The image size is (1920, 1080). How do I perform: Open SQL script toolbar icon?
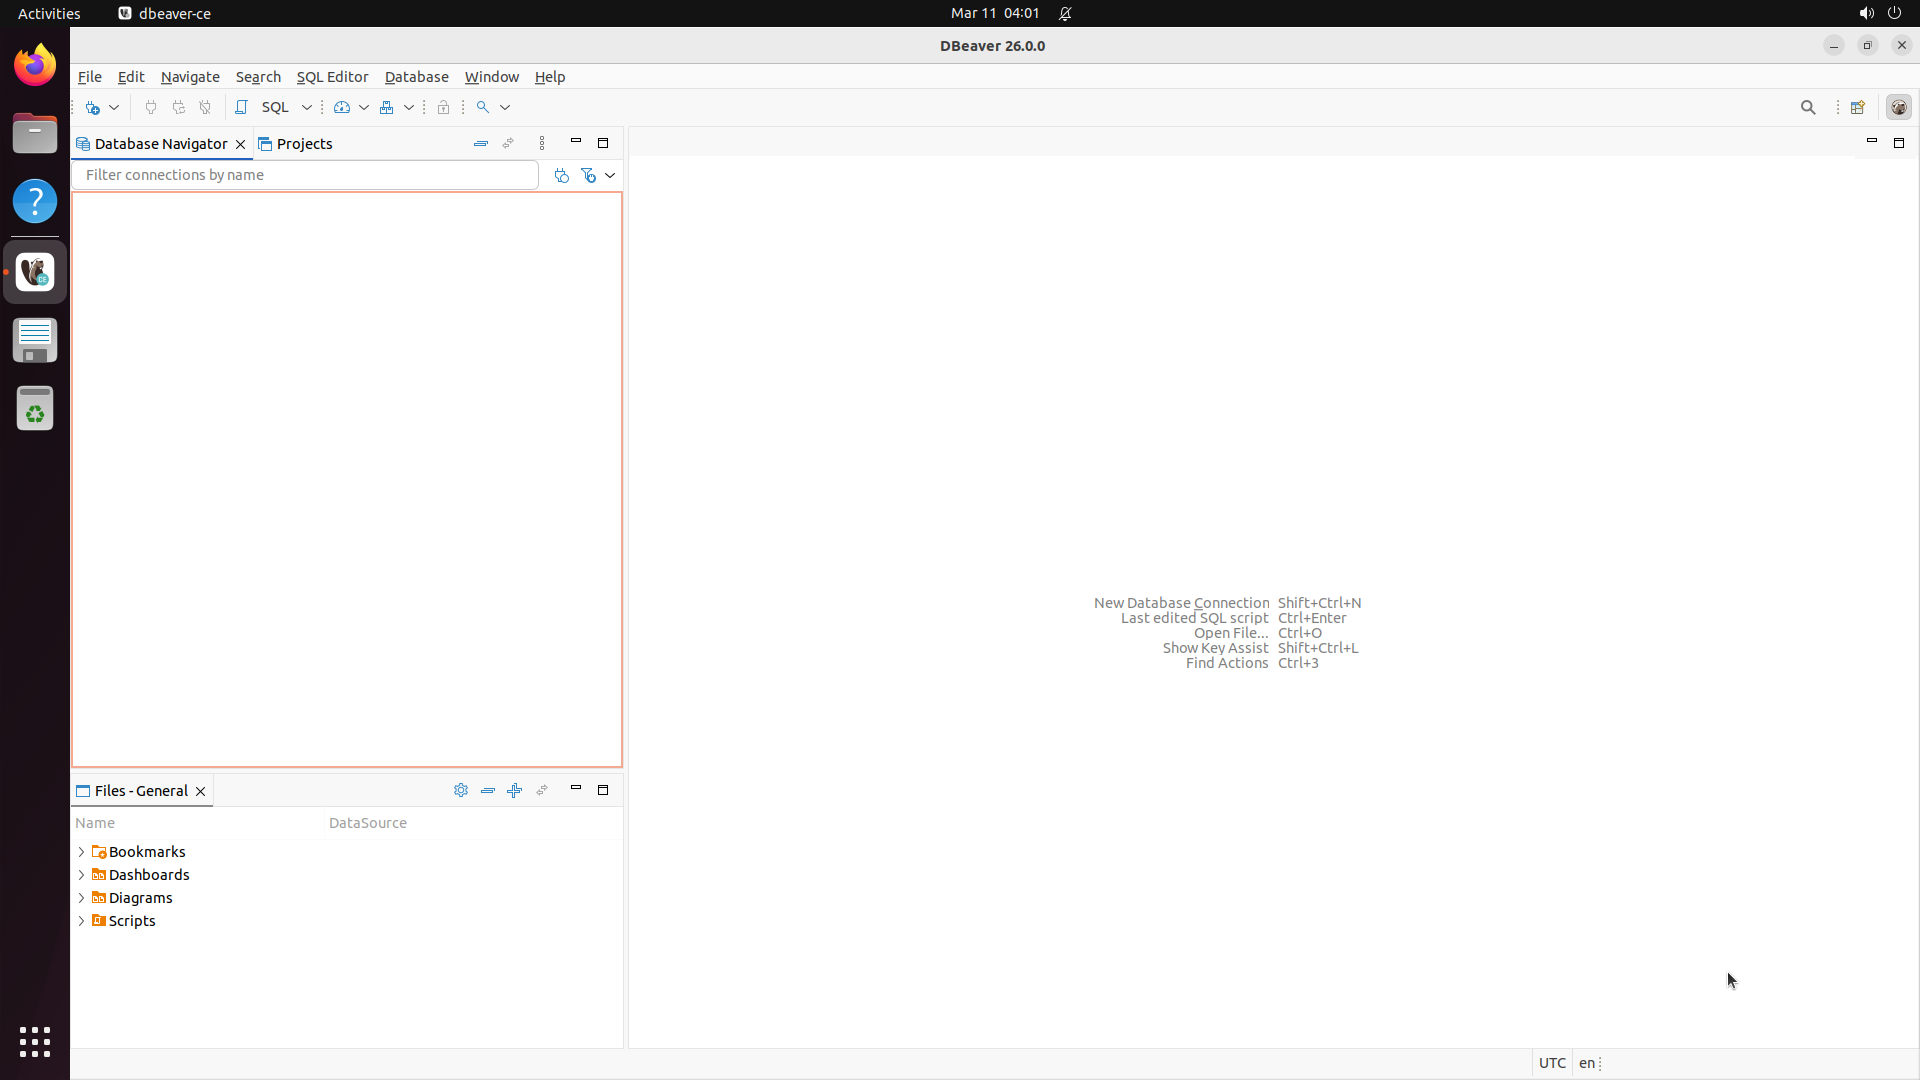(x=241, y=107)
